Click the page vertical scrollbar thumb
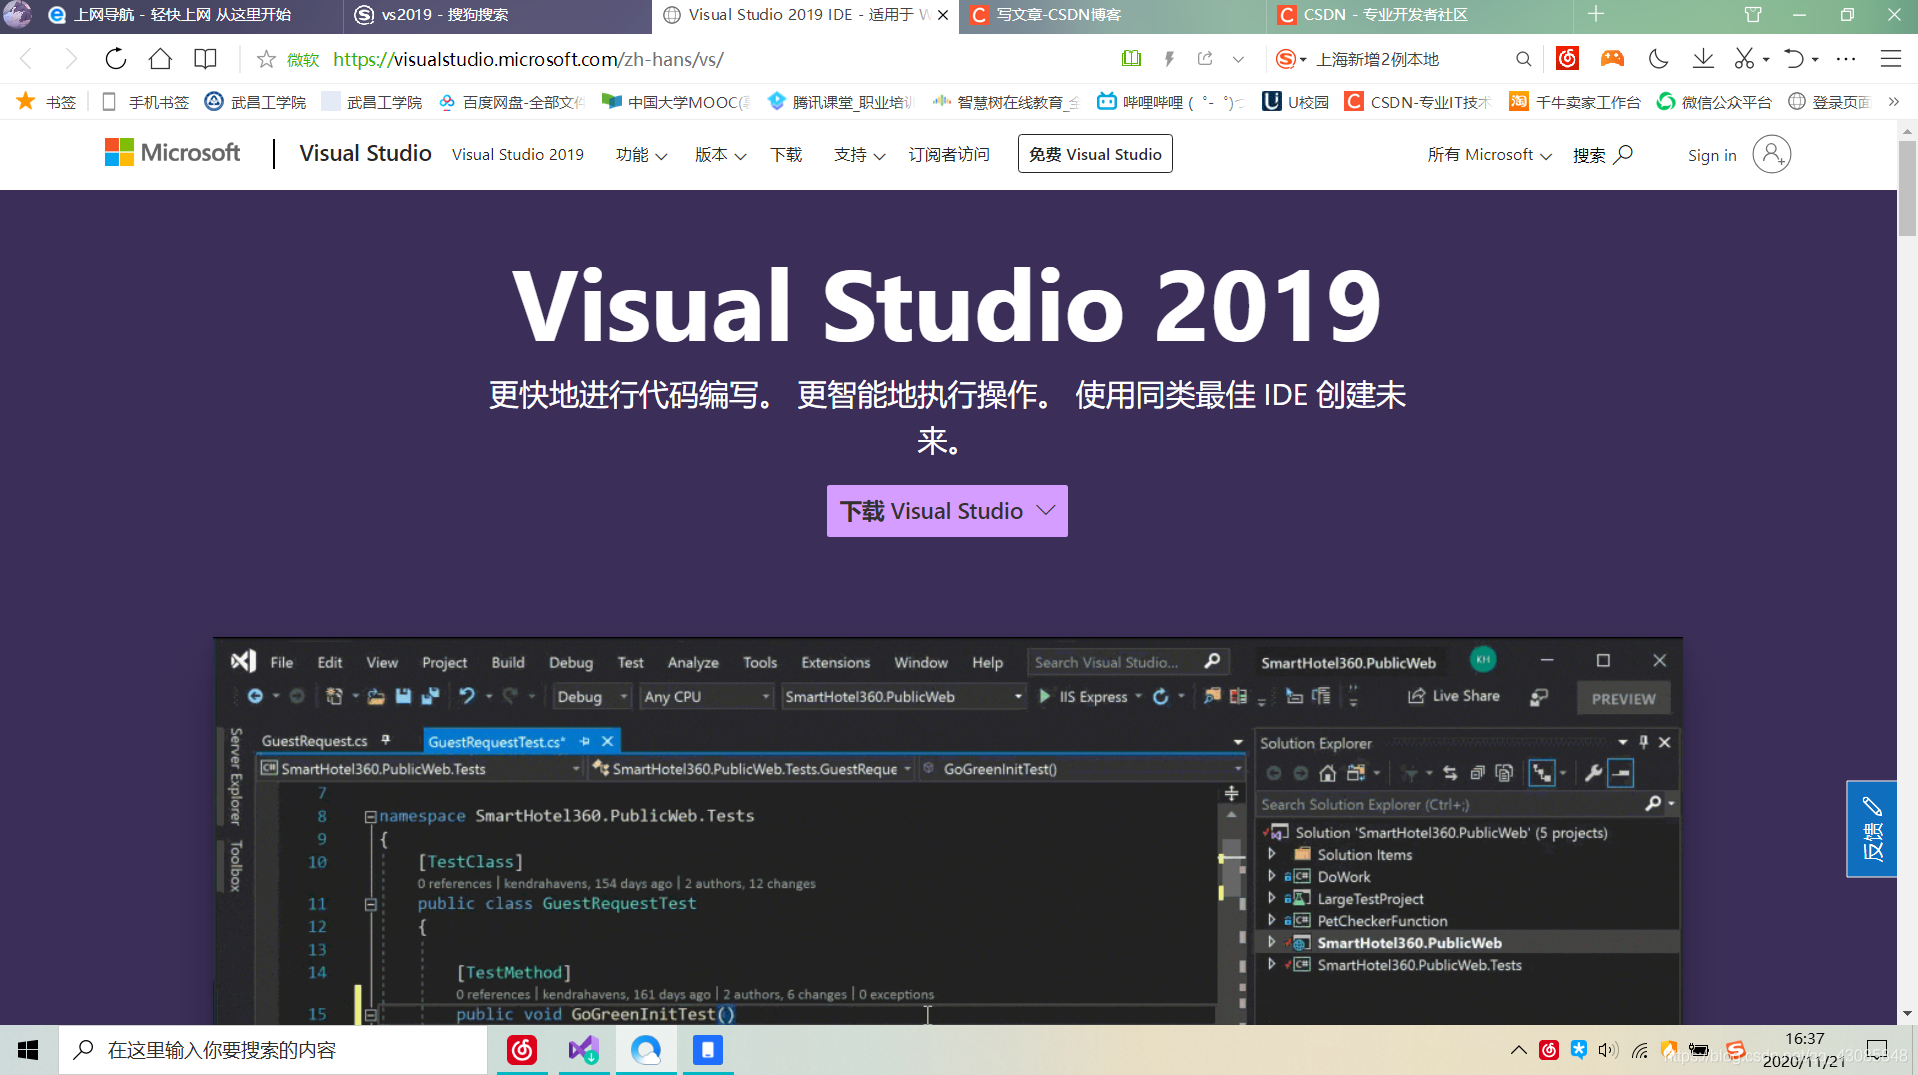 click(1907, 188)
